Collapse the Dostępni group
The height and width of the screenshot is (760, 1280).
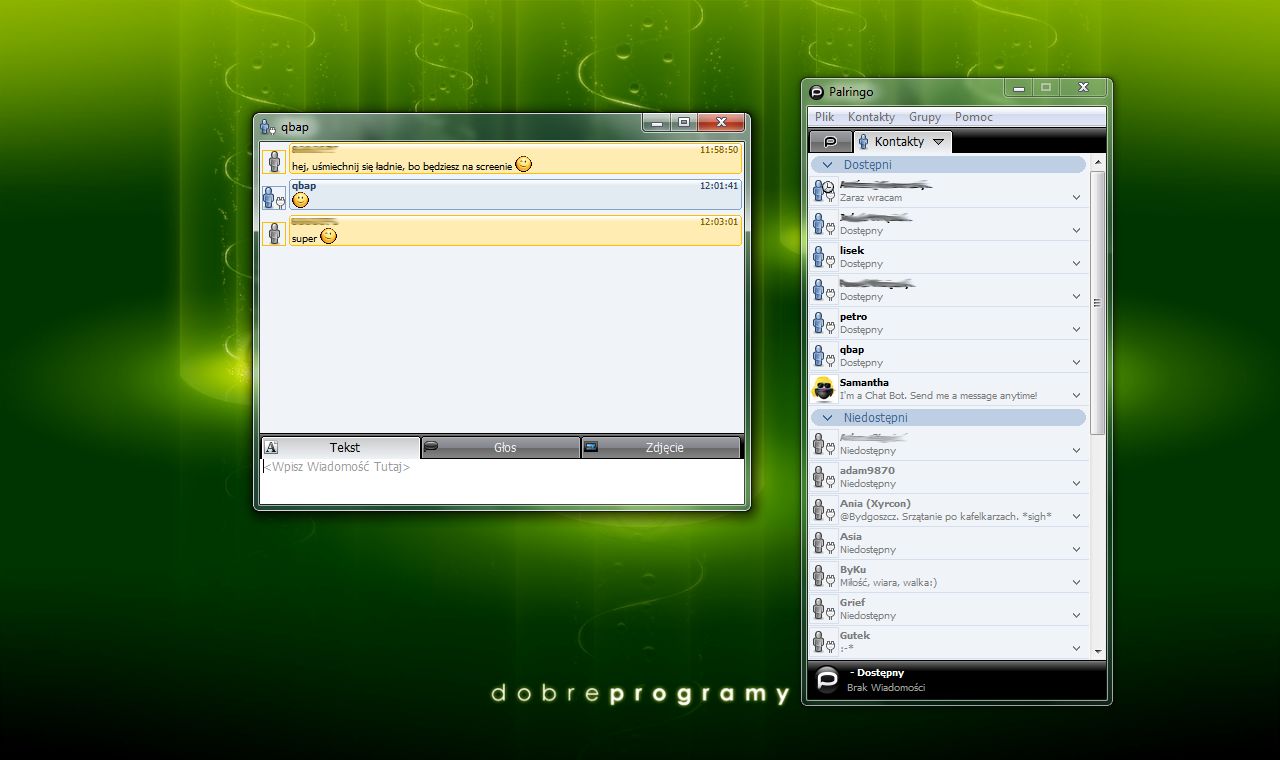(827, 165)
